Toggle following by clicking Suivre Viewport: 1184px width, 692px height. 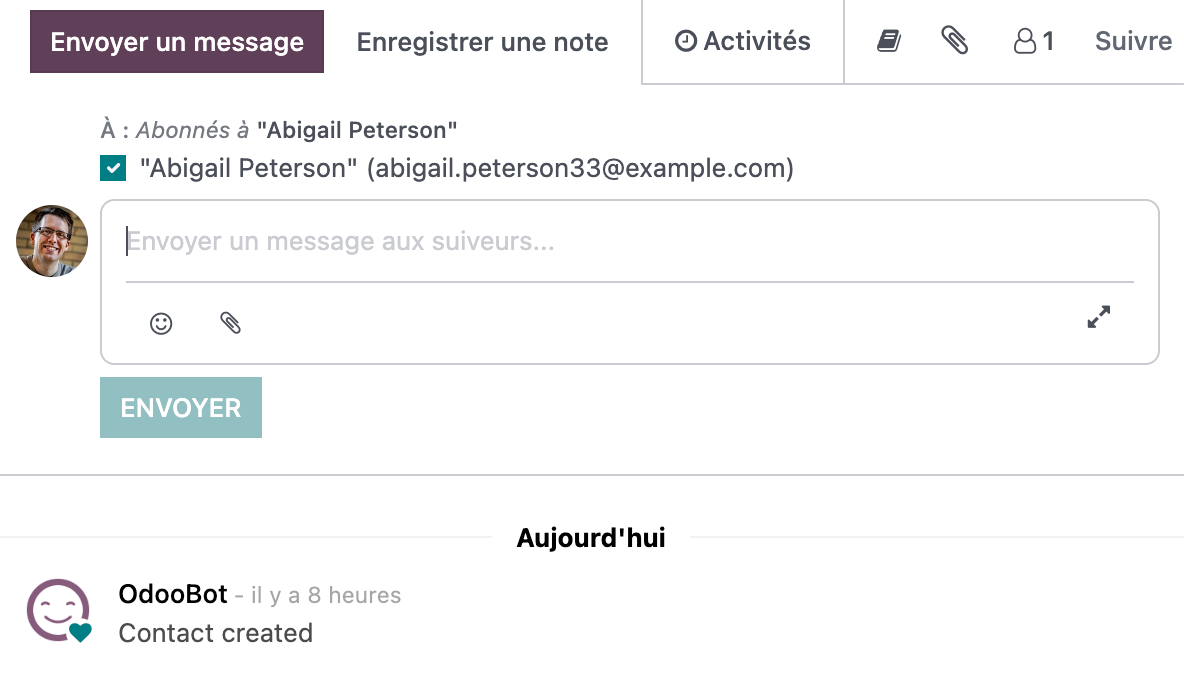[1133, 41]
